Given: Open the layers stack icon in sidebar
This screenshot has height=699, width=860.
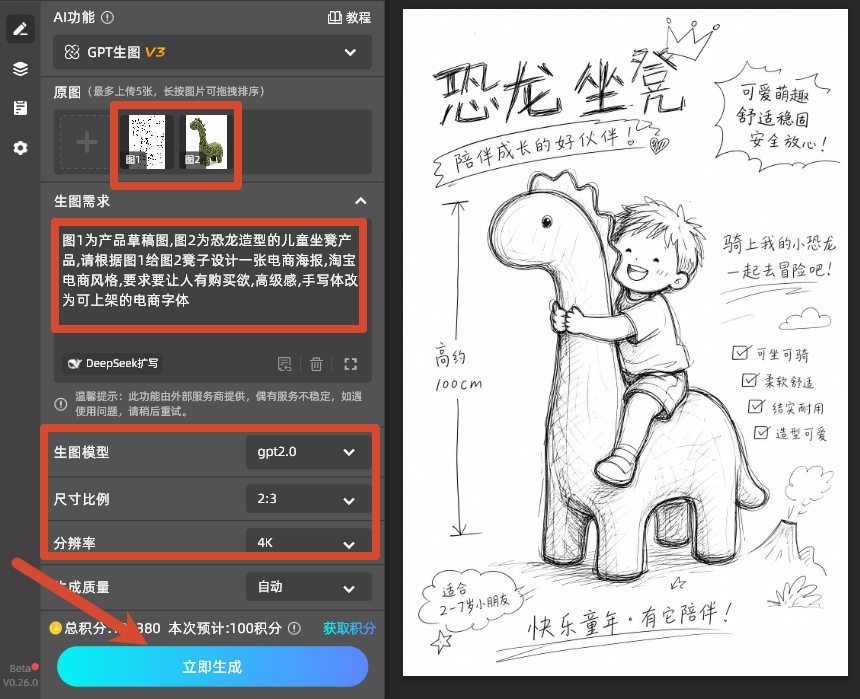Looking at the screenshot, I should pyautogui.click(x=20, y=69).
